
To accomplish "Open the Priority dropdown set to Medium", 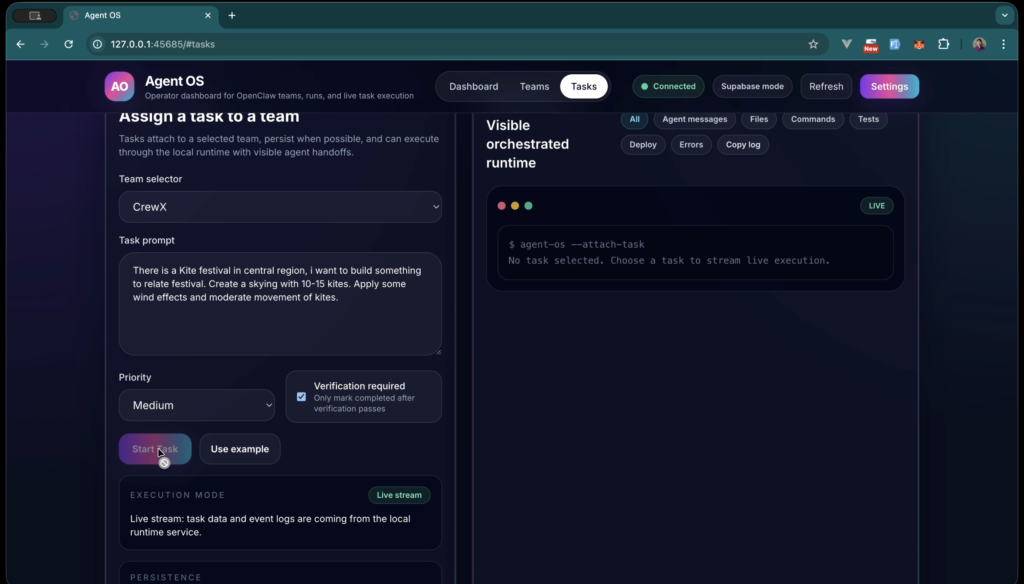I will (197, 405).
